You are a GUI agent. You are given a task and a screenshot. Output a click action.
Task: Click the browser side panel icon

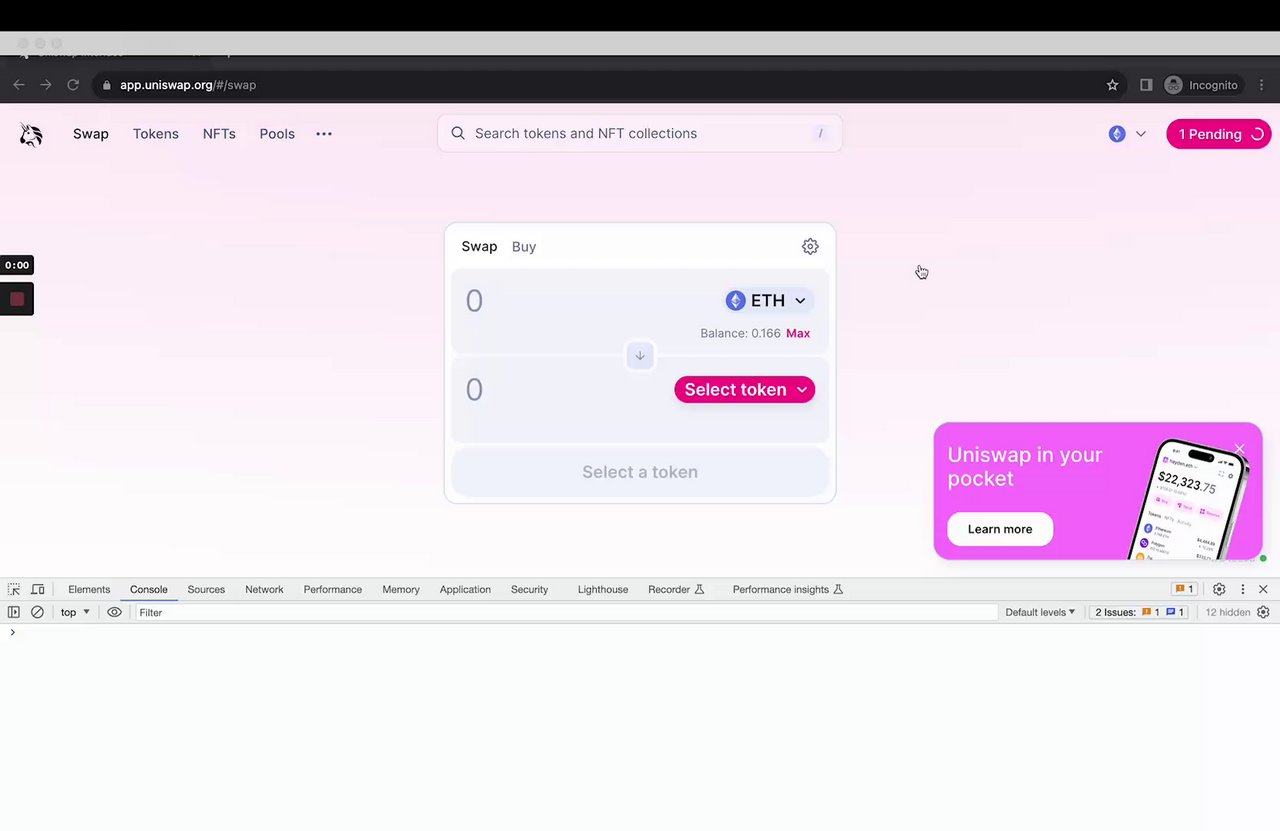[x=1146, y=85]
